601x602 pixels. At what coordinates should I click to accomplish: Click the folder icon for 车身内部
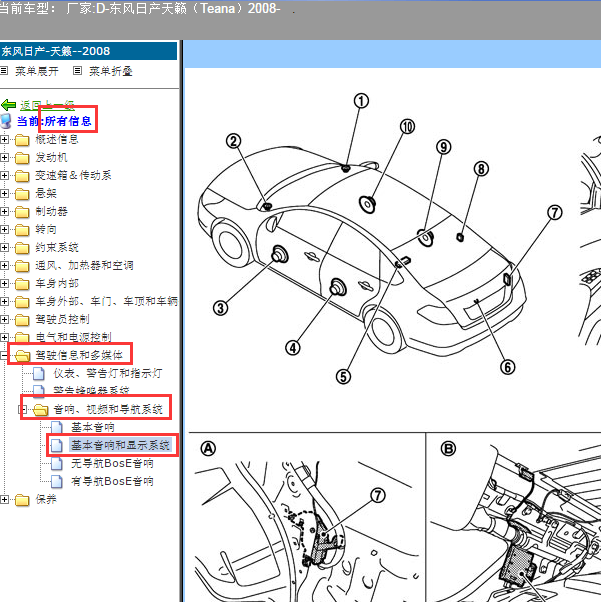22,284
